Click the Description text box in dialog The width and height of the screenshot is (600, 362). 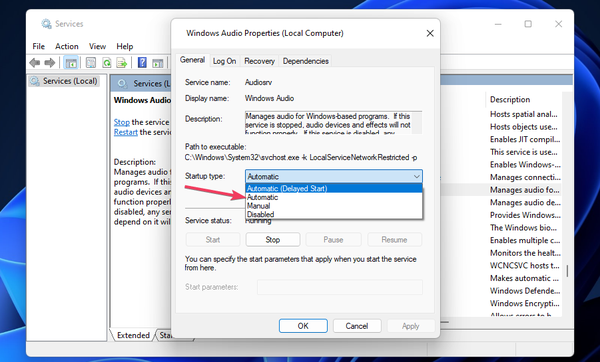(333, 122)
